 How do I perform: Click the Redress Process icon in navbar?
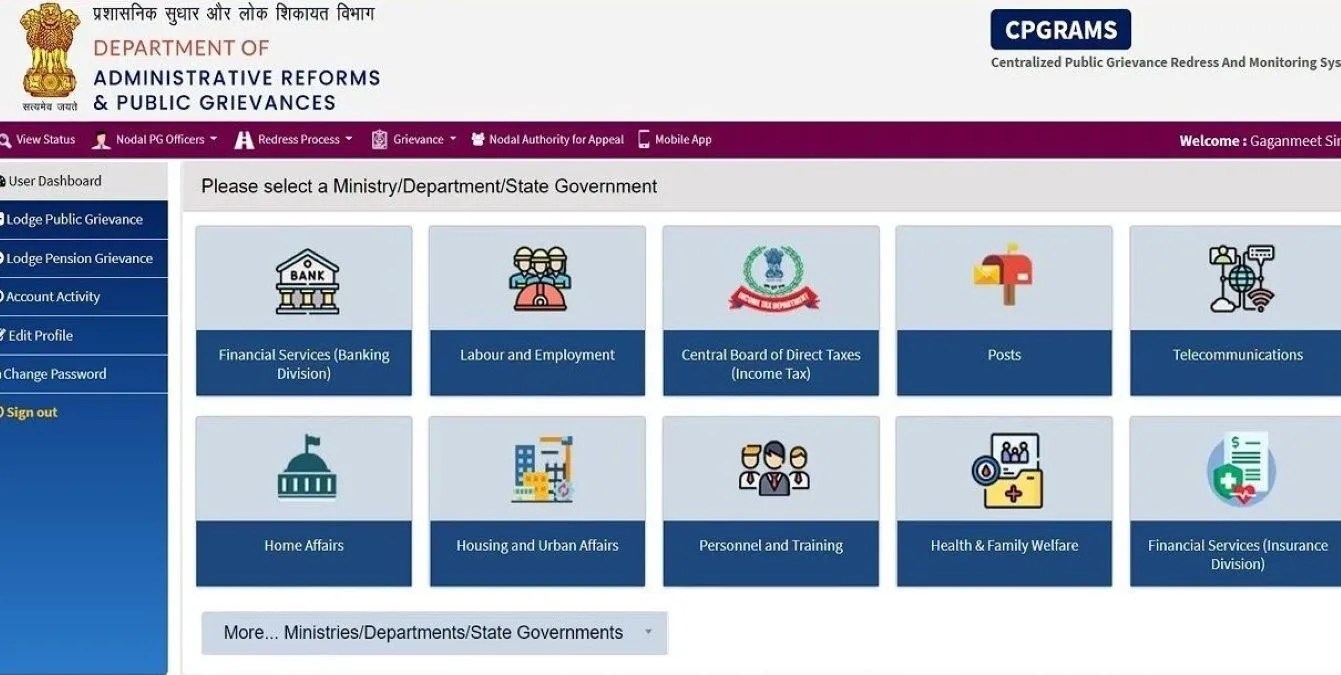coord(244,140)
